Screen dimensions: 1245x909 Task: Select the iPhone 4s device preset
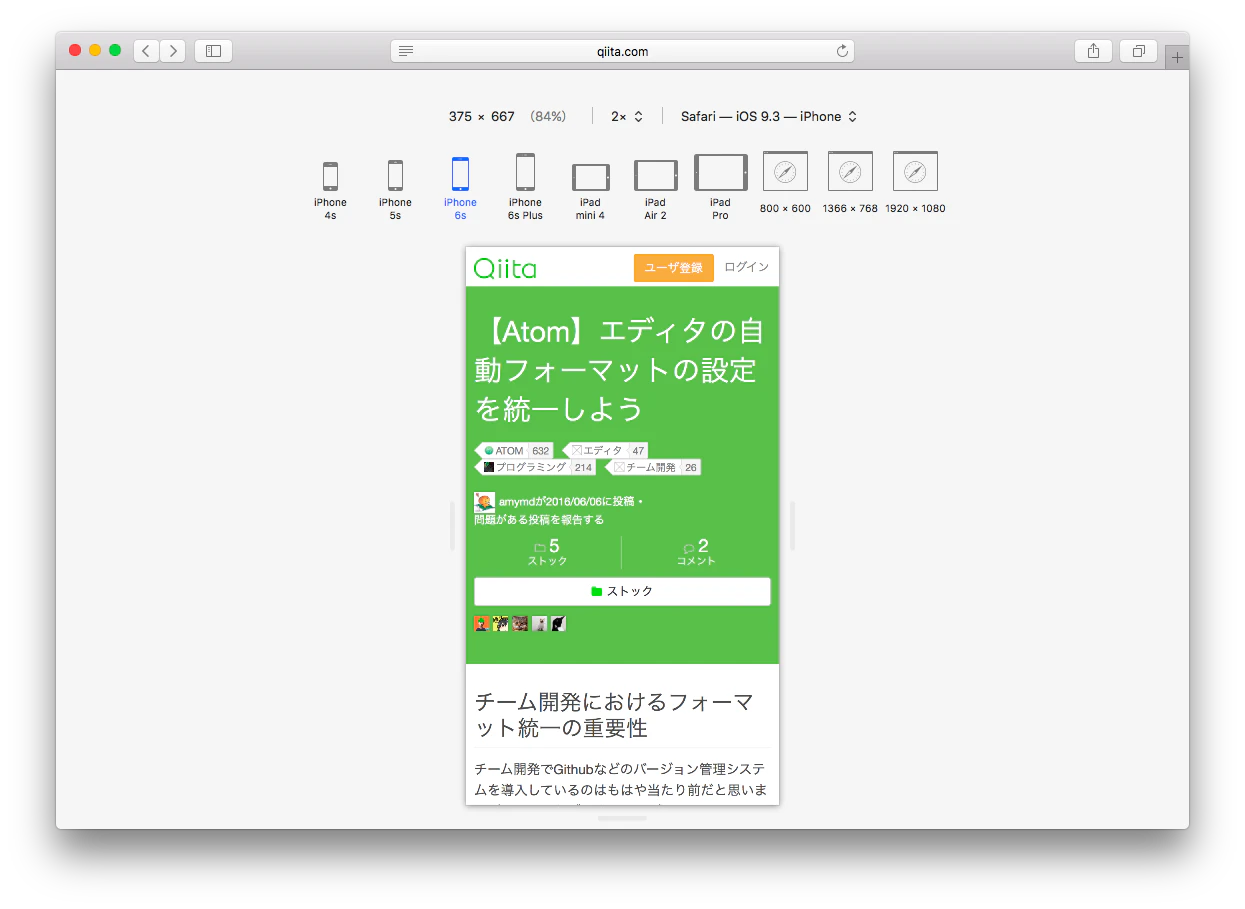pos(330,189)
